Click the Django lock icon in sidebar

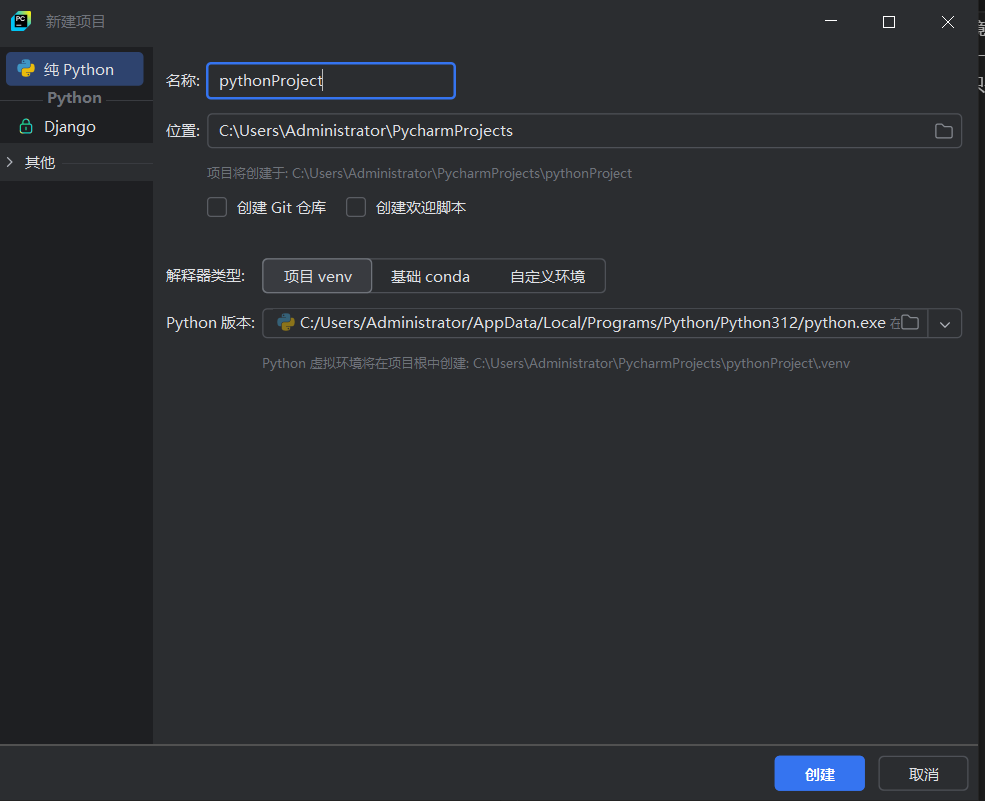point(26,127)
